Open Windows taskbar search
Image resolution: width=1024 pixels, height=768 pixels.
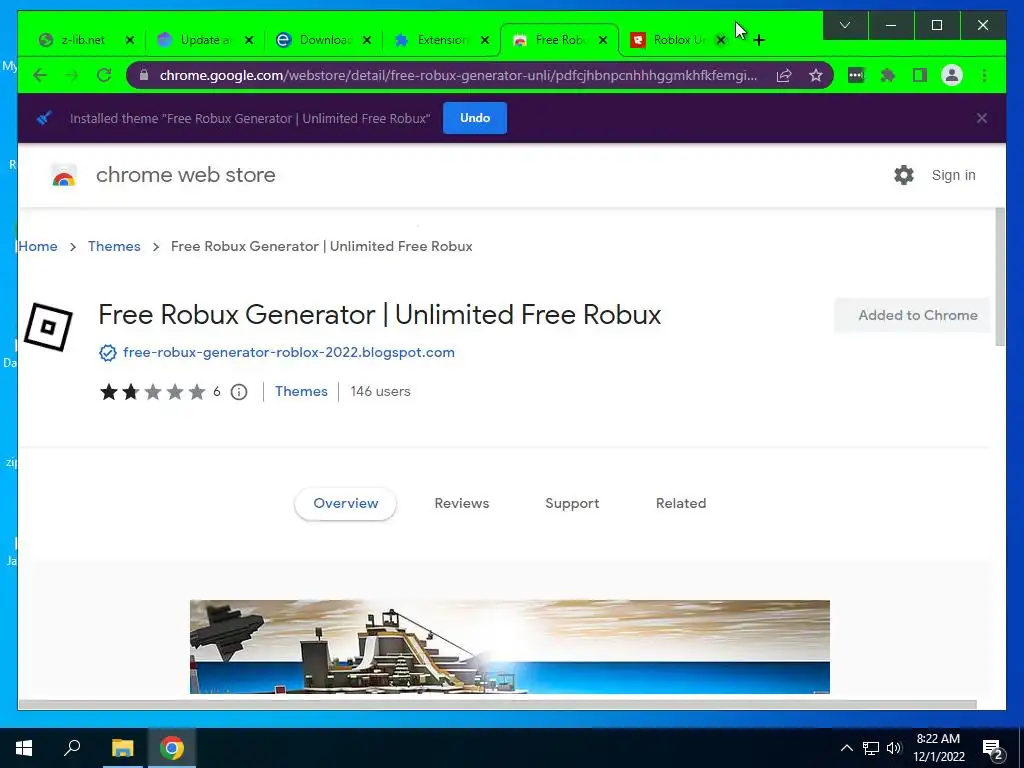72,748
